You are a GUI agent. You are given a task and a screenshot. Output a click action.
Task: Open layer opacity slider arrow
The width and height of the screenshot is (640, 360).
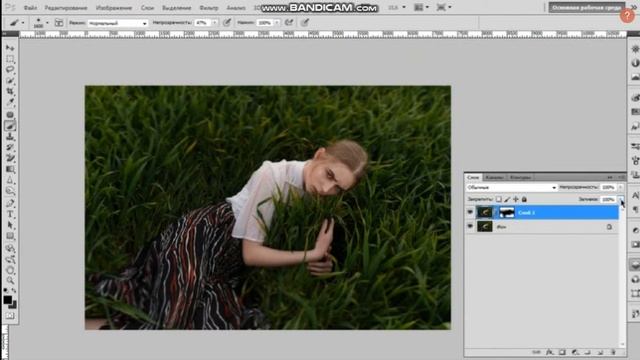(x=620, y=187)
